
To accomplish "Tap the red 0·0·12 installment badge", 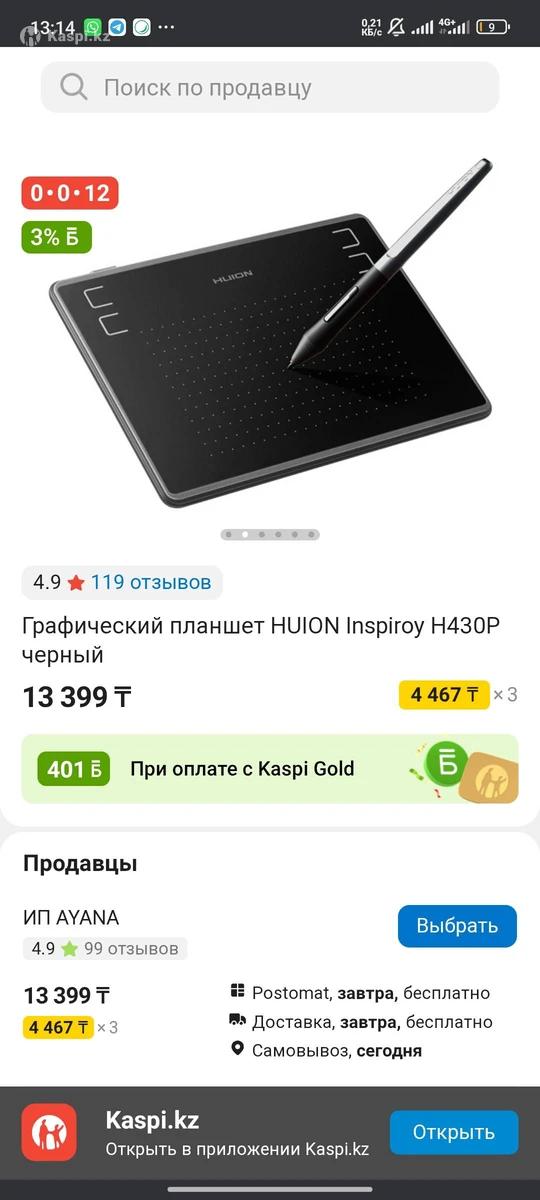I will (70, 193).
